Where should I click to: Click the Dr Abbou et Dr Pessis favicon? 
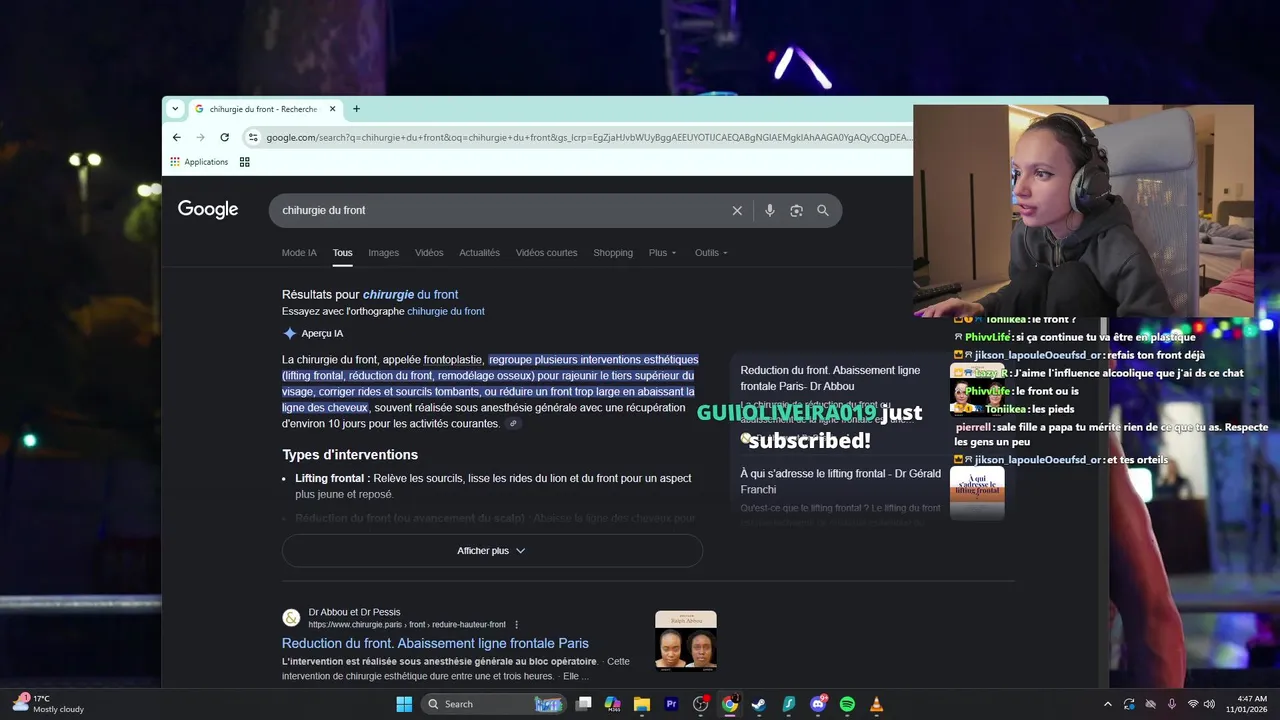click(291, 618)
